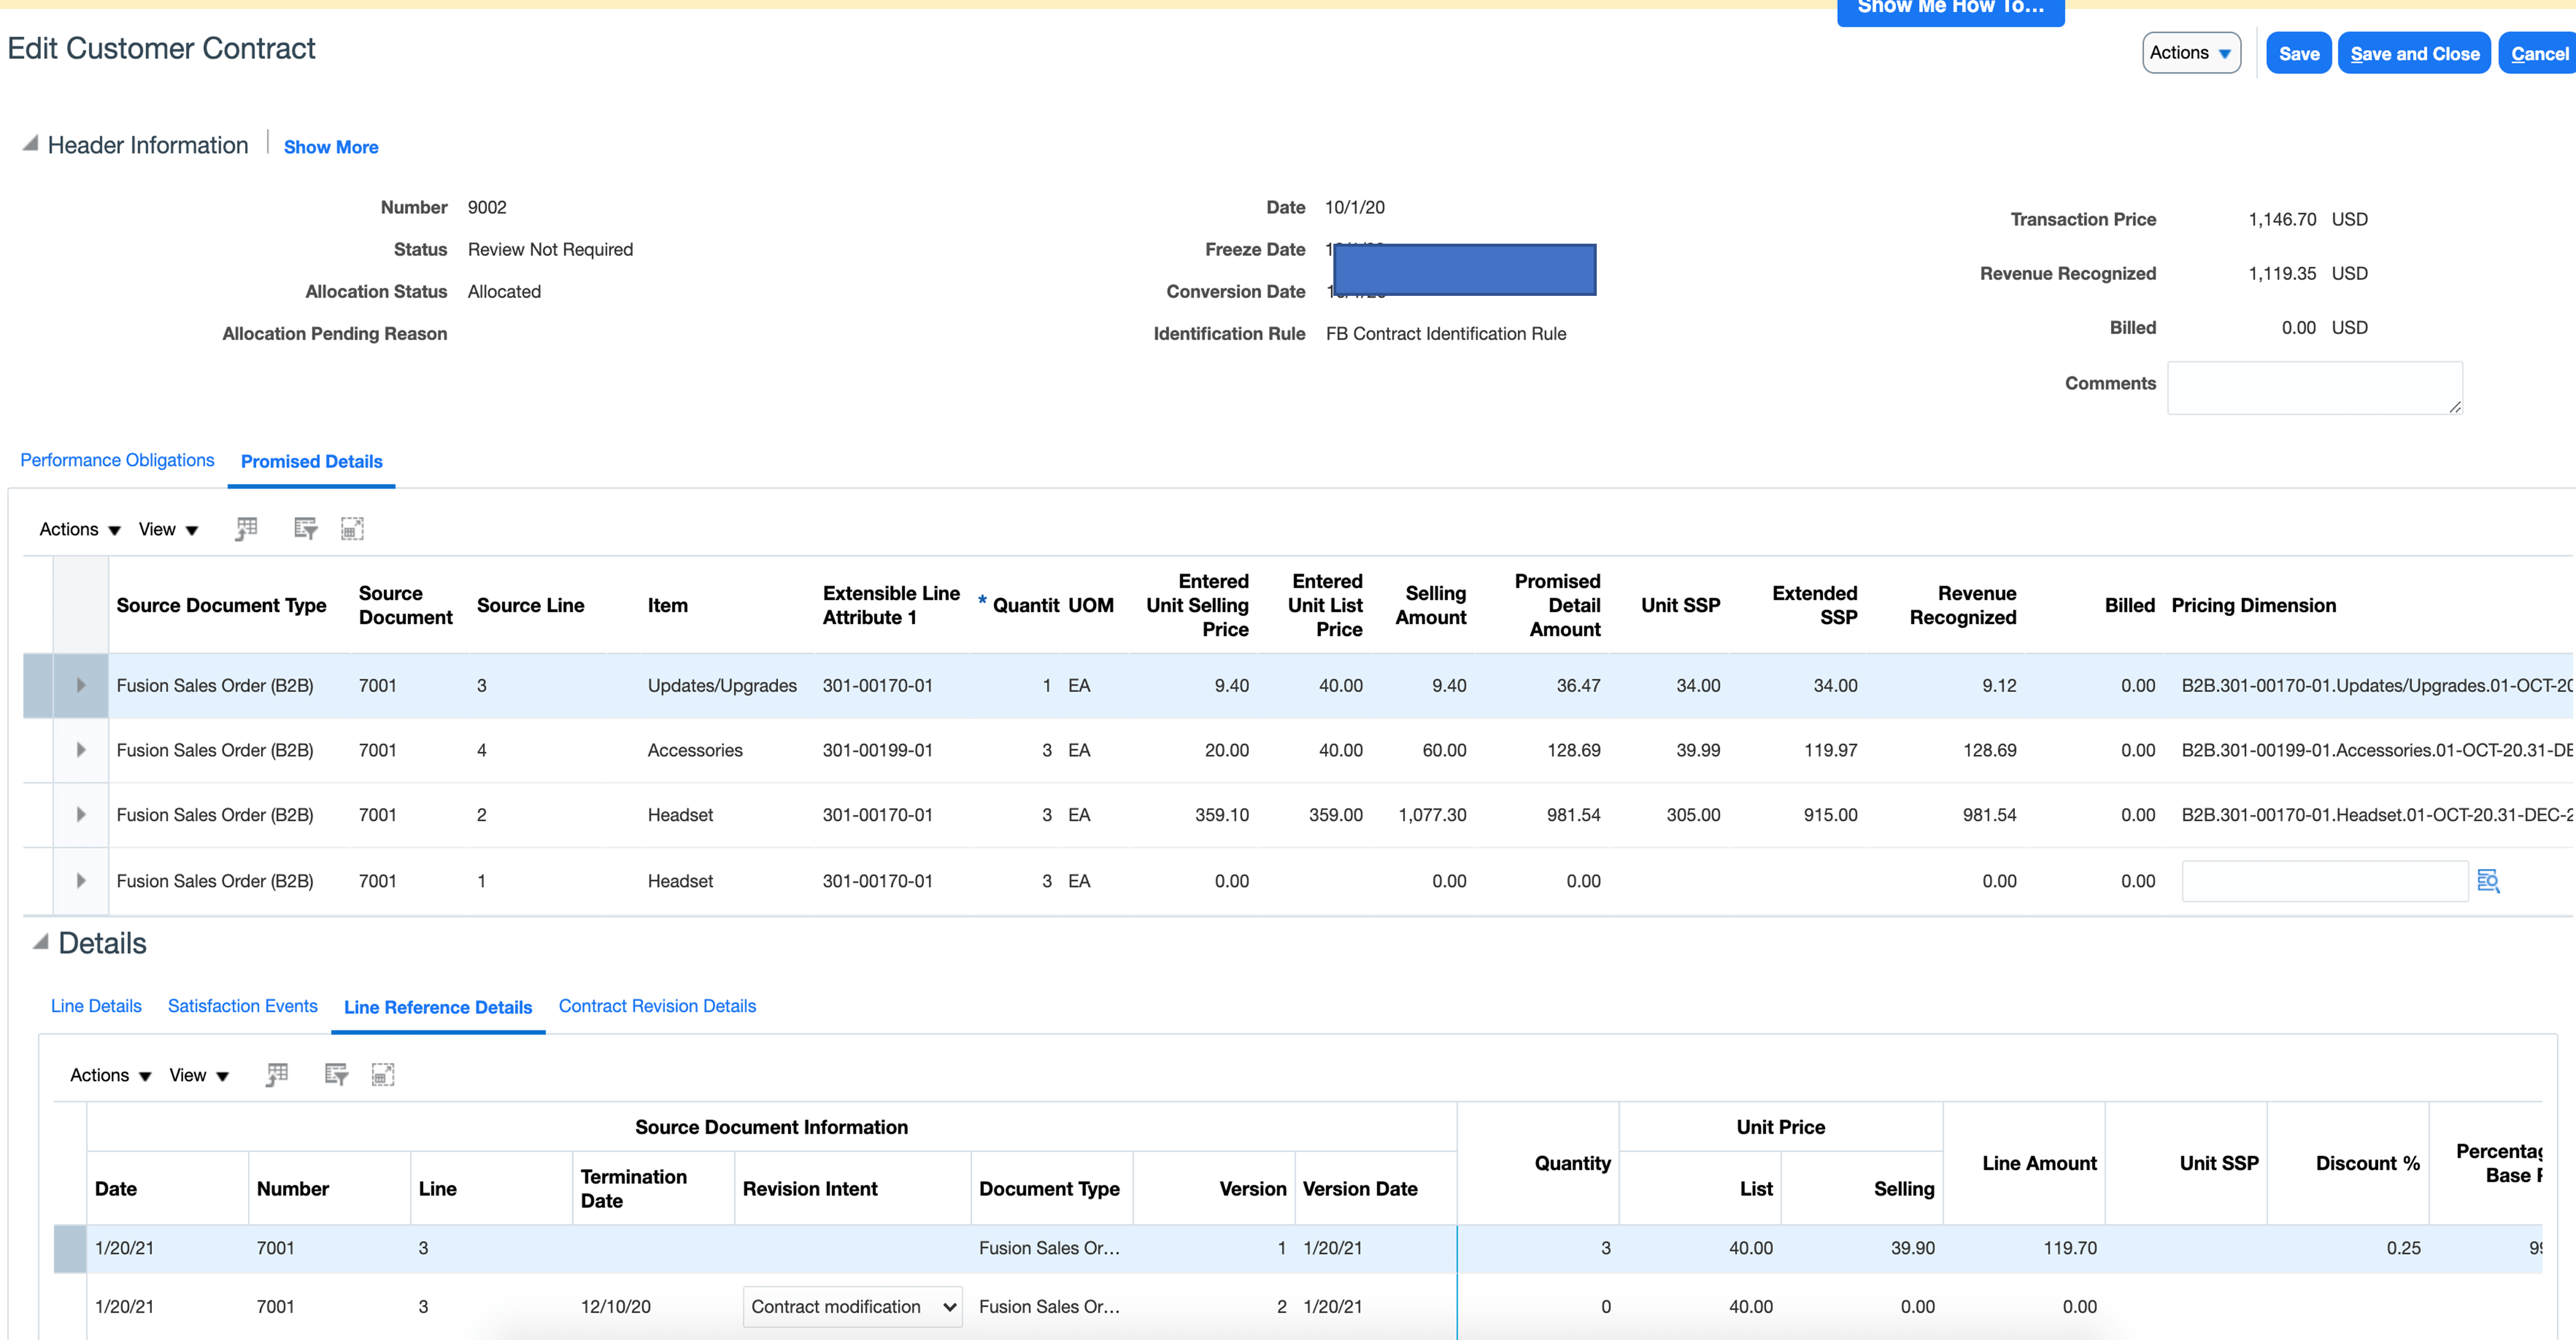This screenshot has height=1340, width=2576.
Task: Click Export to Excel icon in Promised Details toolbar
Action: (x=246, y=528)
